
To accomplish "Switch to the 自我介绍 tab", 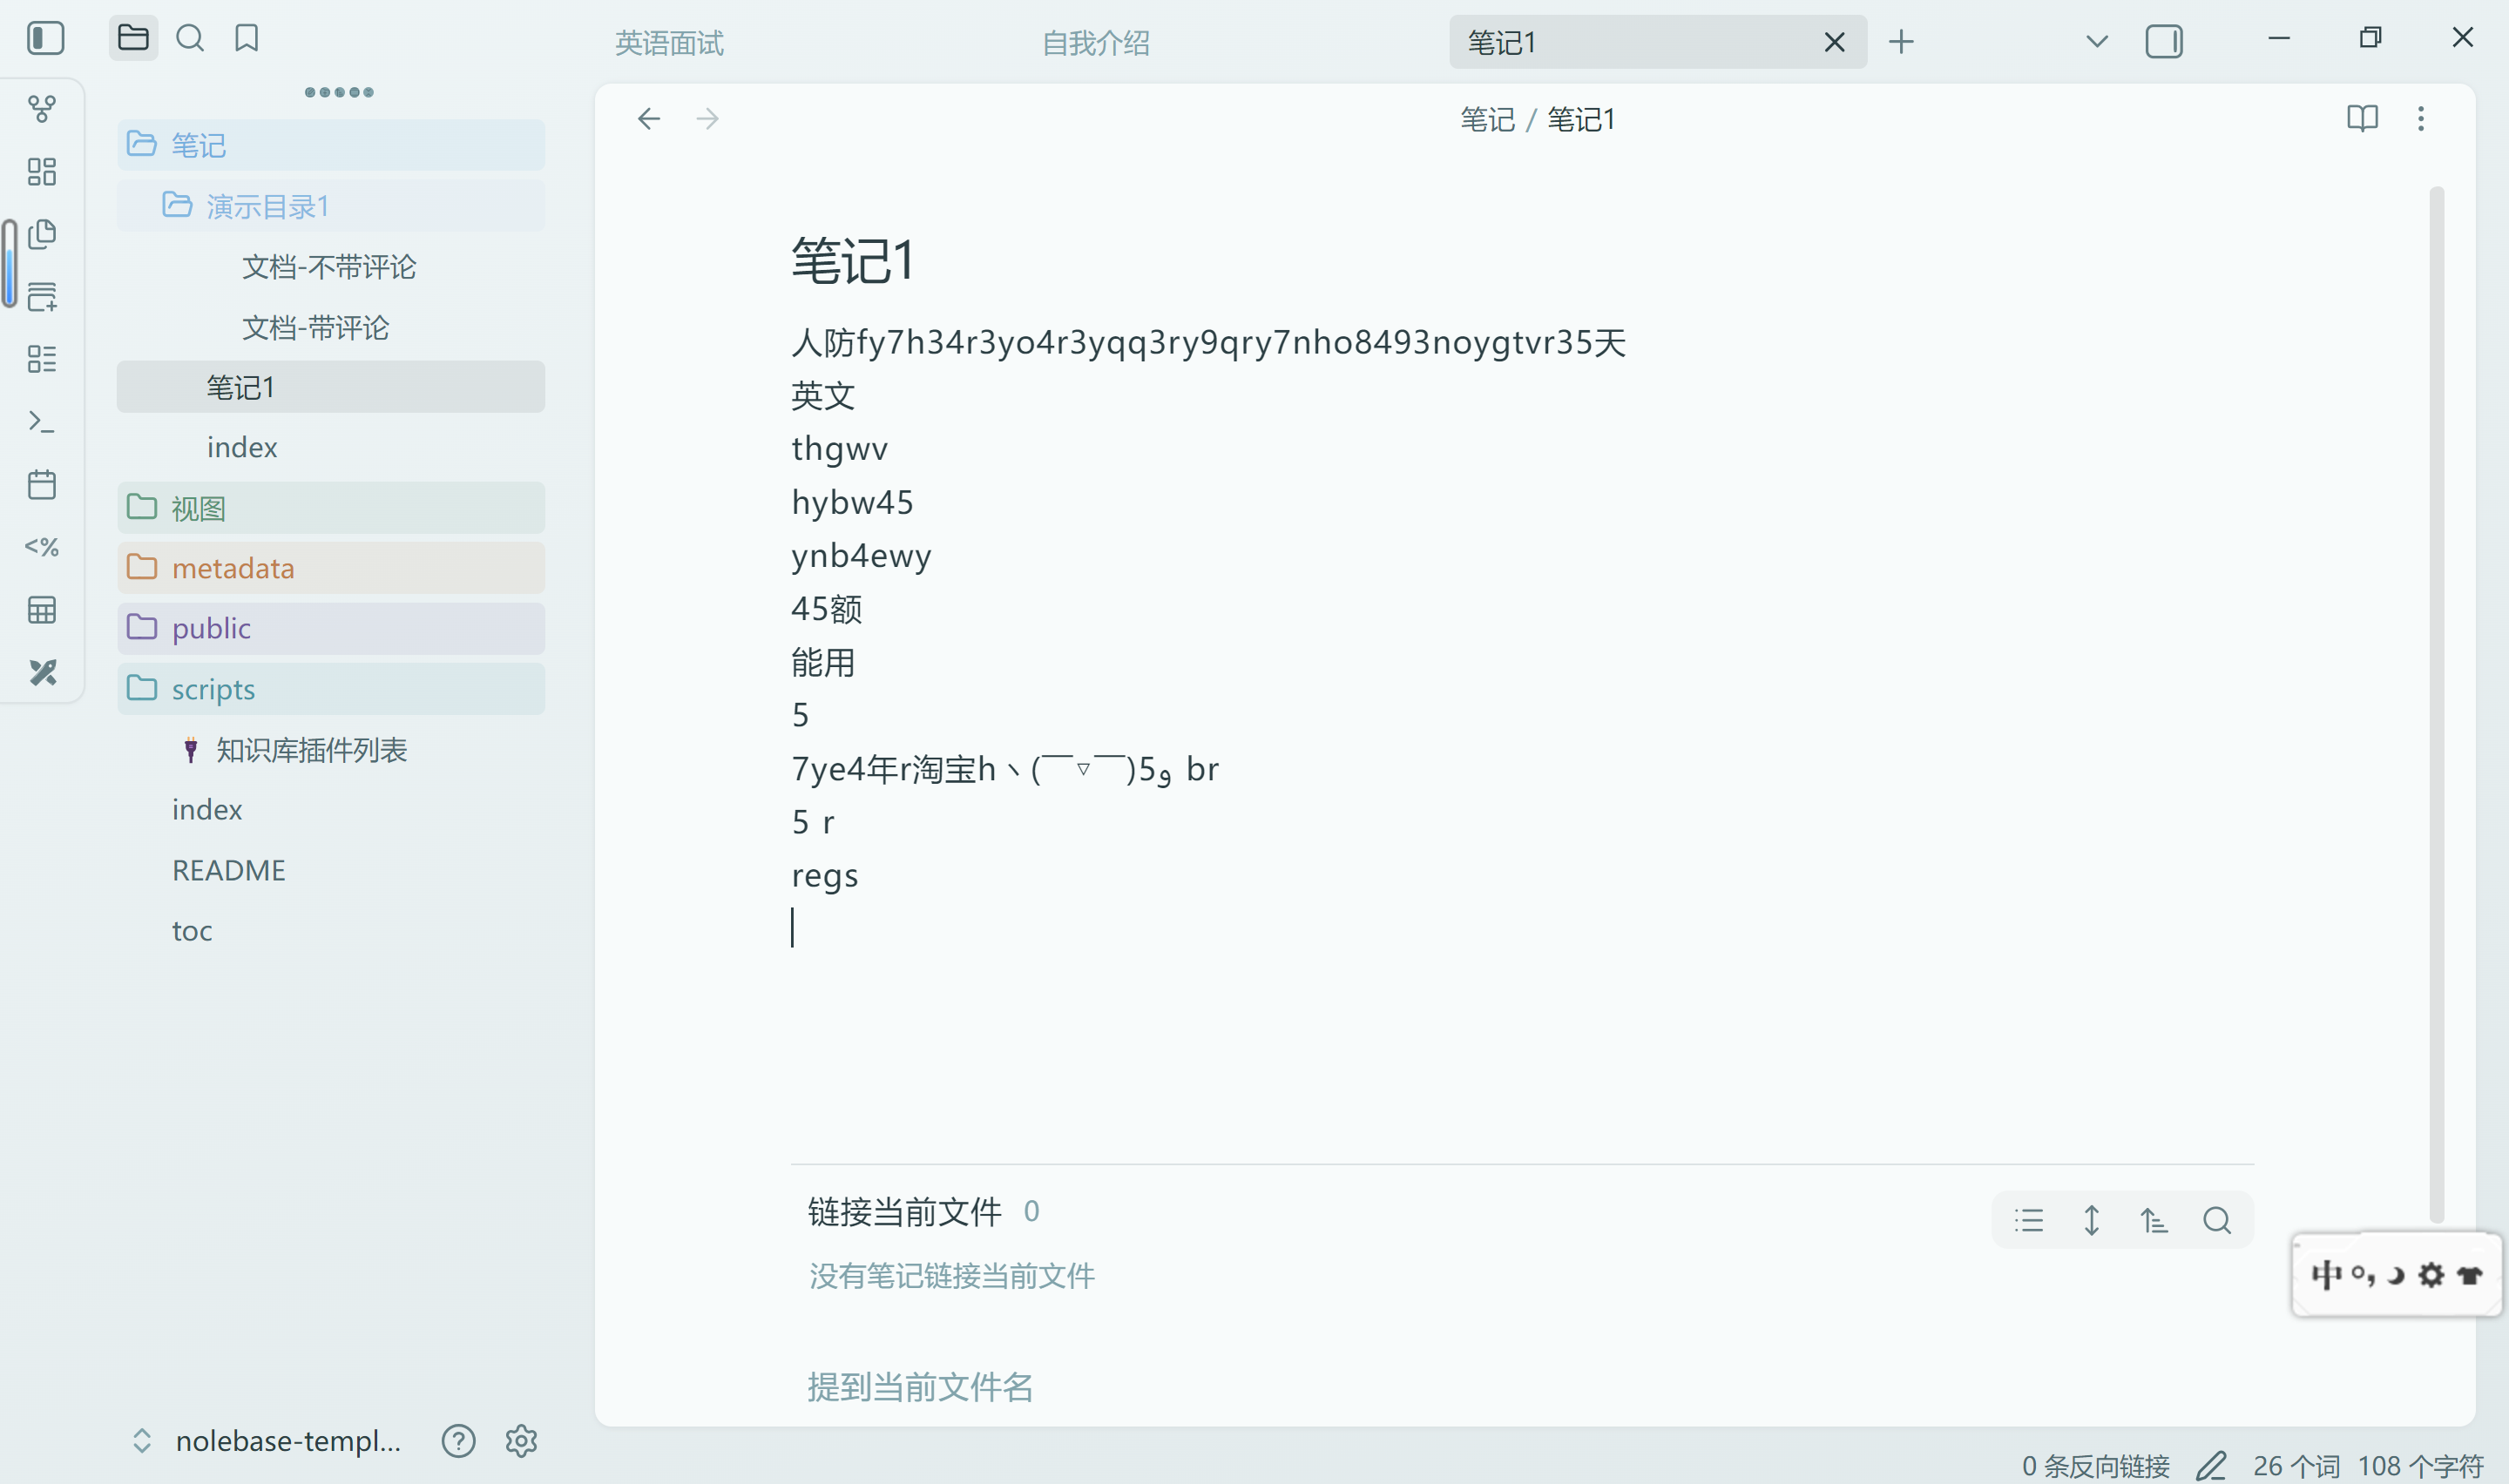I will 1095,43.
